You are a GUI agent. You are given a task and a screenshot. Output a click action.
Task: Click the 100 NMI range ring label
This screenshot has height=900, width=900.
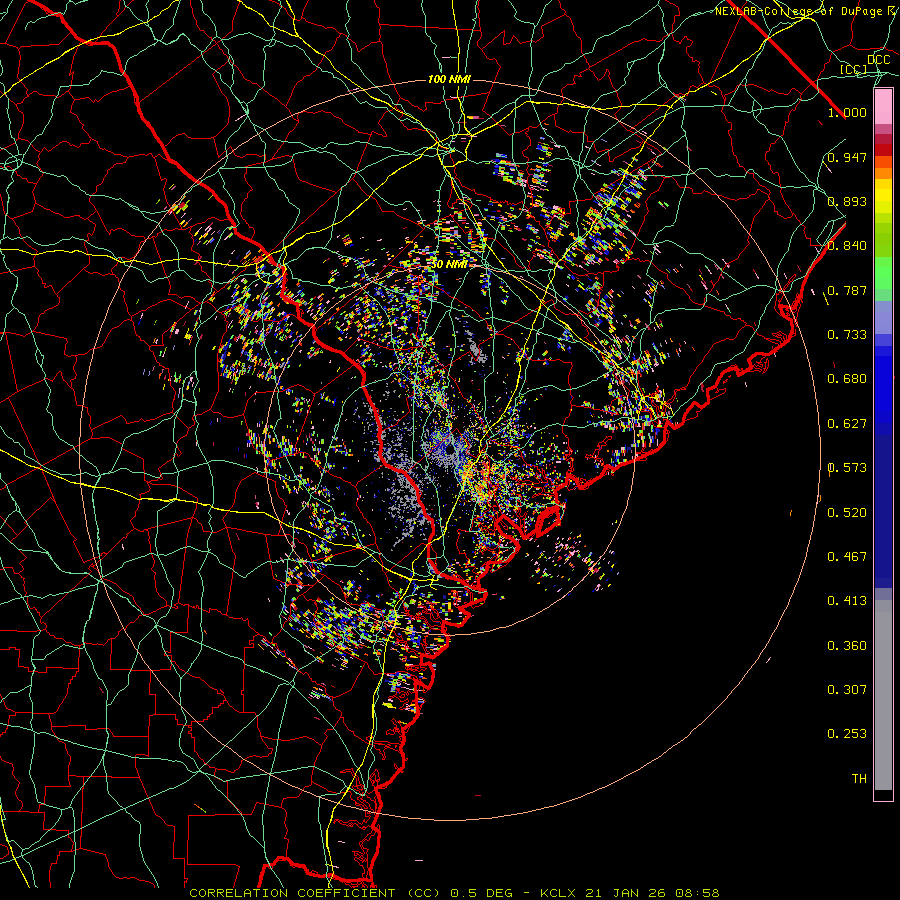[x=449, y=79]
